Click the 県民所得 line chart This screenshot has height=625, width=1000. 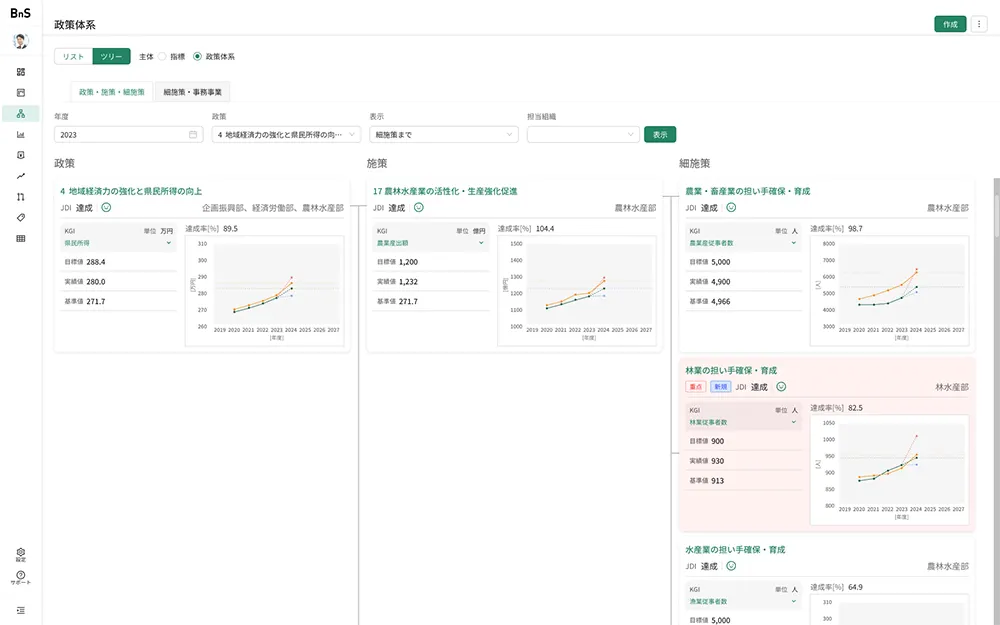pos(265,291)
